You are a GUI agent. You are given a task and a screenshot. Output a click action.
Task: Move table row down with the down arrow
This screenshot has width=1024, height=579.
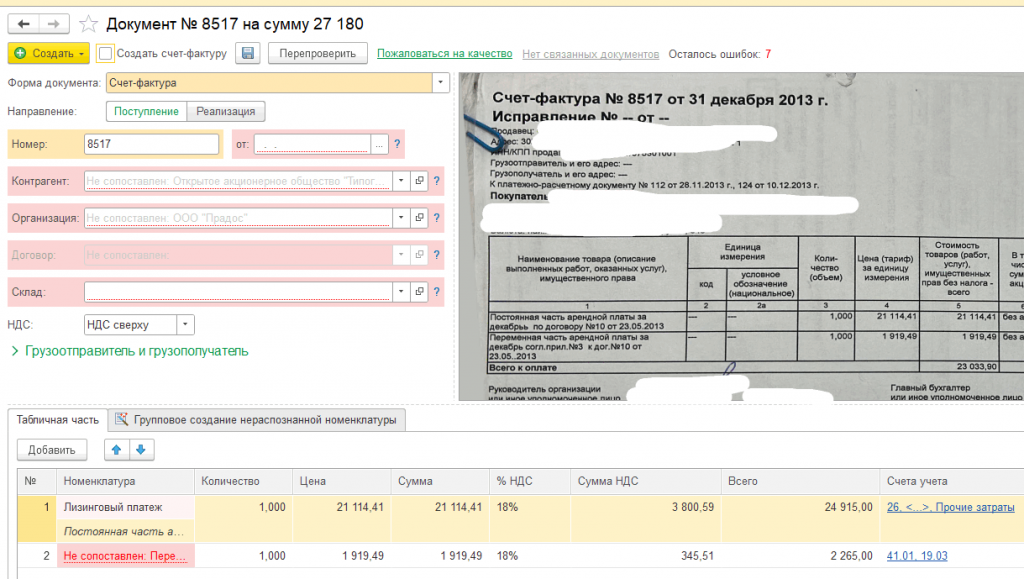pyautogui.click(x=141, y=450)
